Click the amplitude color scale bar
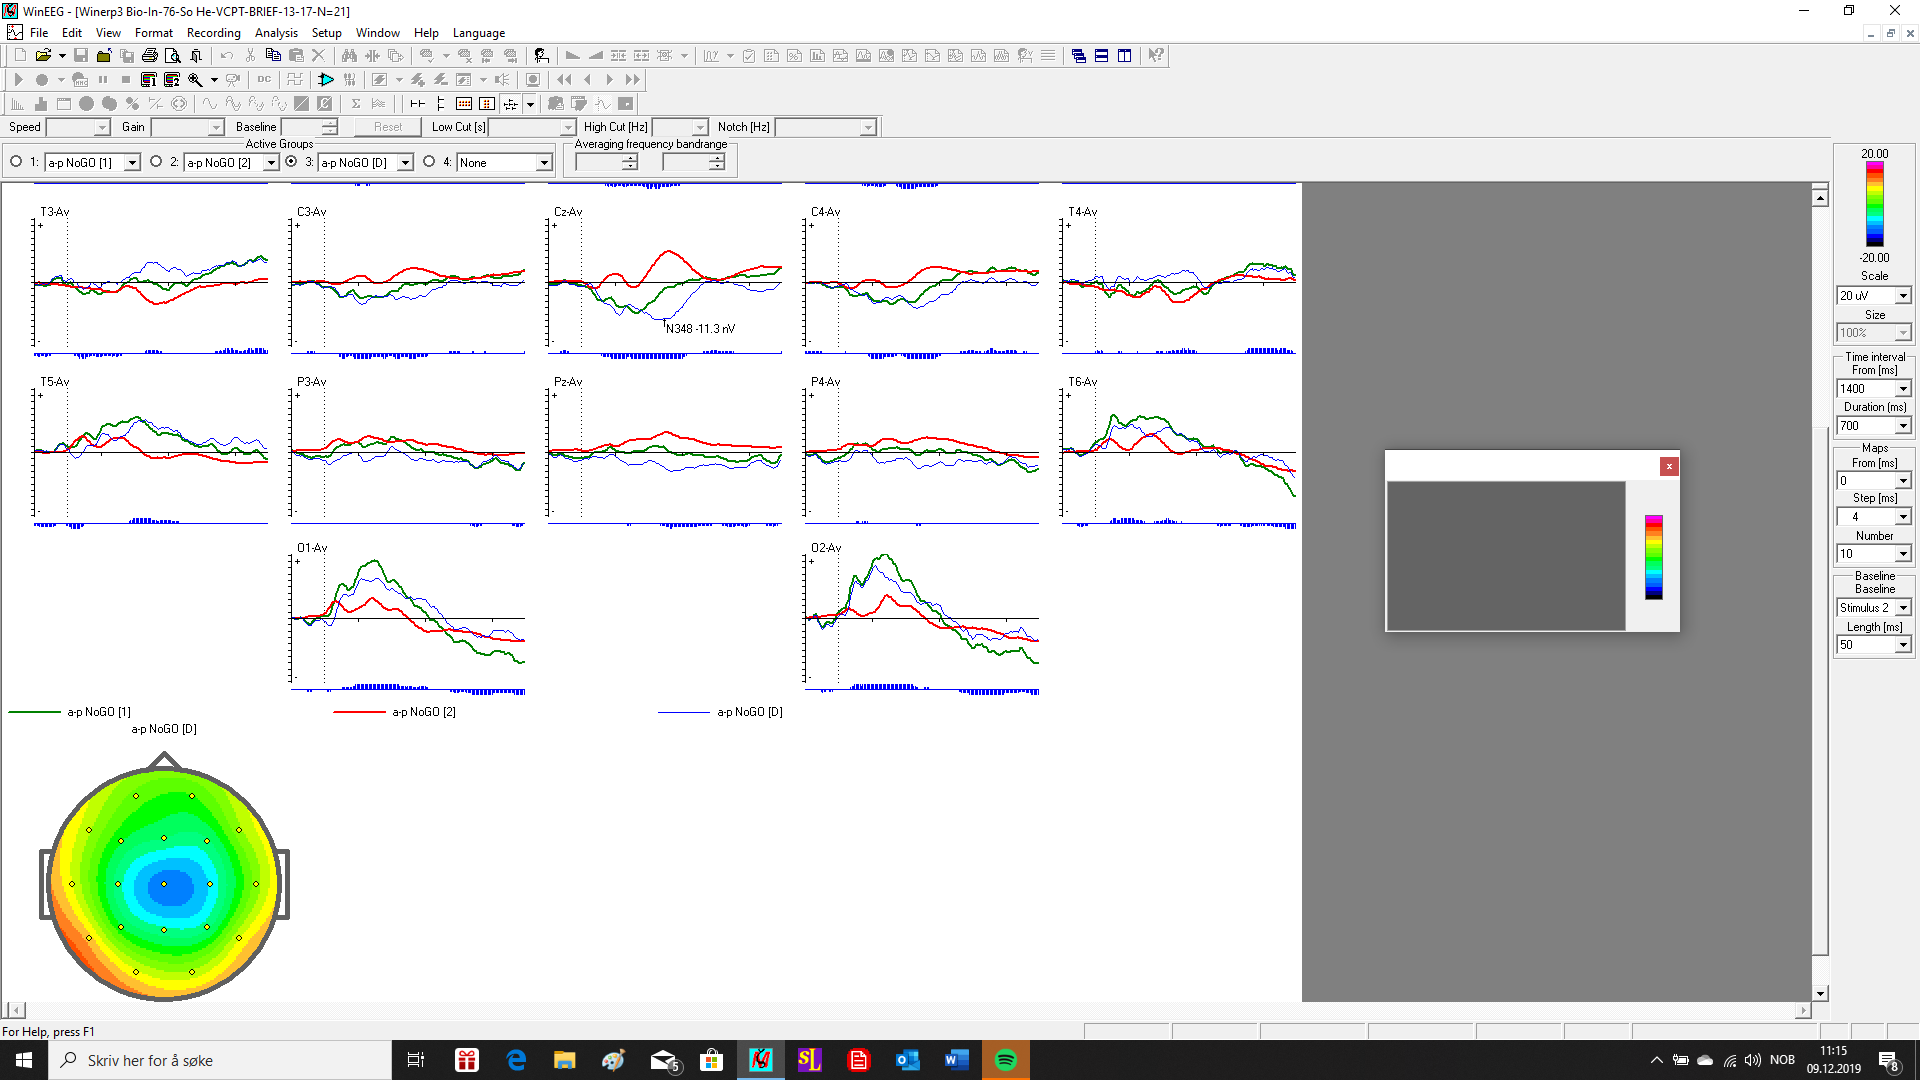Viewport: 1920px width, 1080px height. click(1874, 204)
